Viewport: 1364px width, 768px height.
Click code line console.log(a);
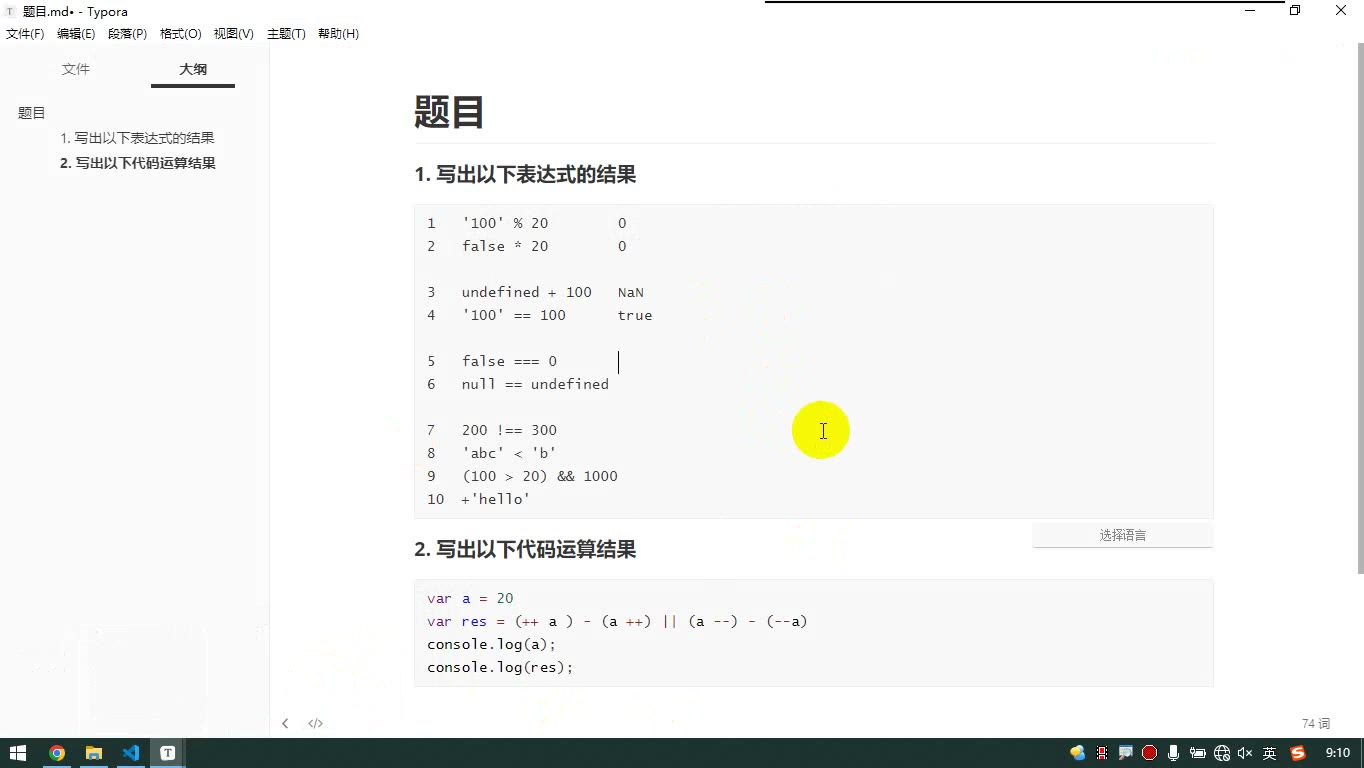[x=491, y=644]
